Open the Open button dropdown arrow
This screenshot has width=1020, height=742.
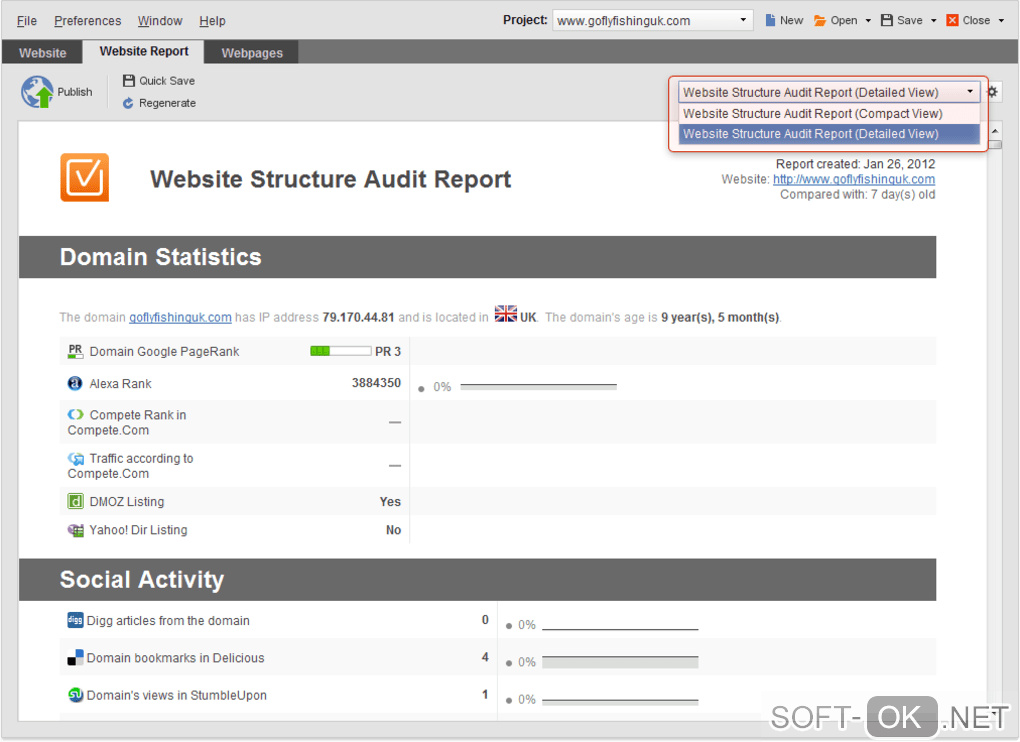pyautogui.click(x=868, y=21)
